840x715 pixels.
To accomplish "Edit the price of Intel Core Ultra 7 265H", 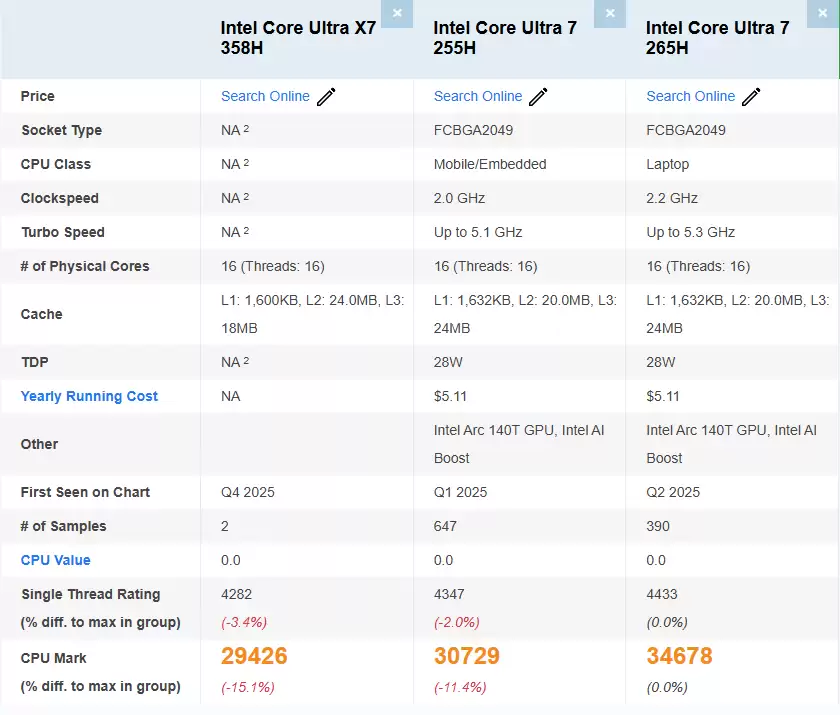I will point(751,96).
